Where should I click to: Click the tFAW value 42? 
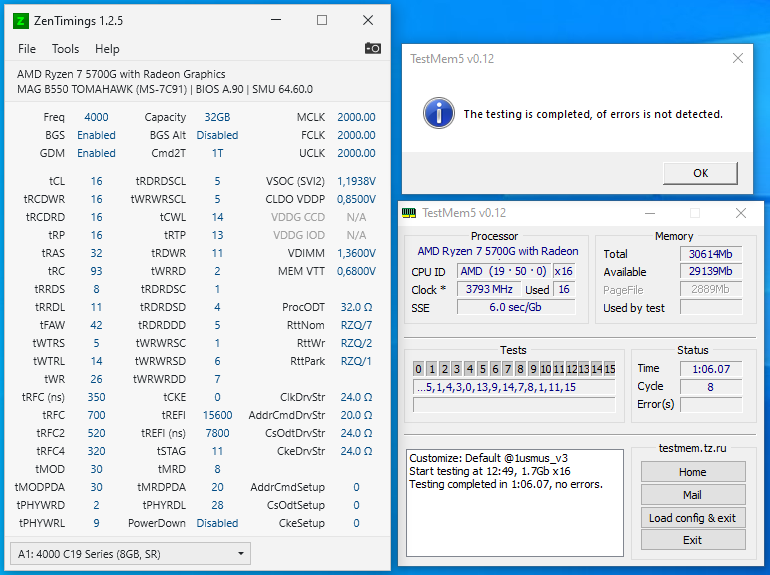pyautogui.click(x=96, y=325)
